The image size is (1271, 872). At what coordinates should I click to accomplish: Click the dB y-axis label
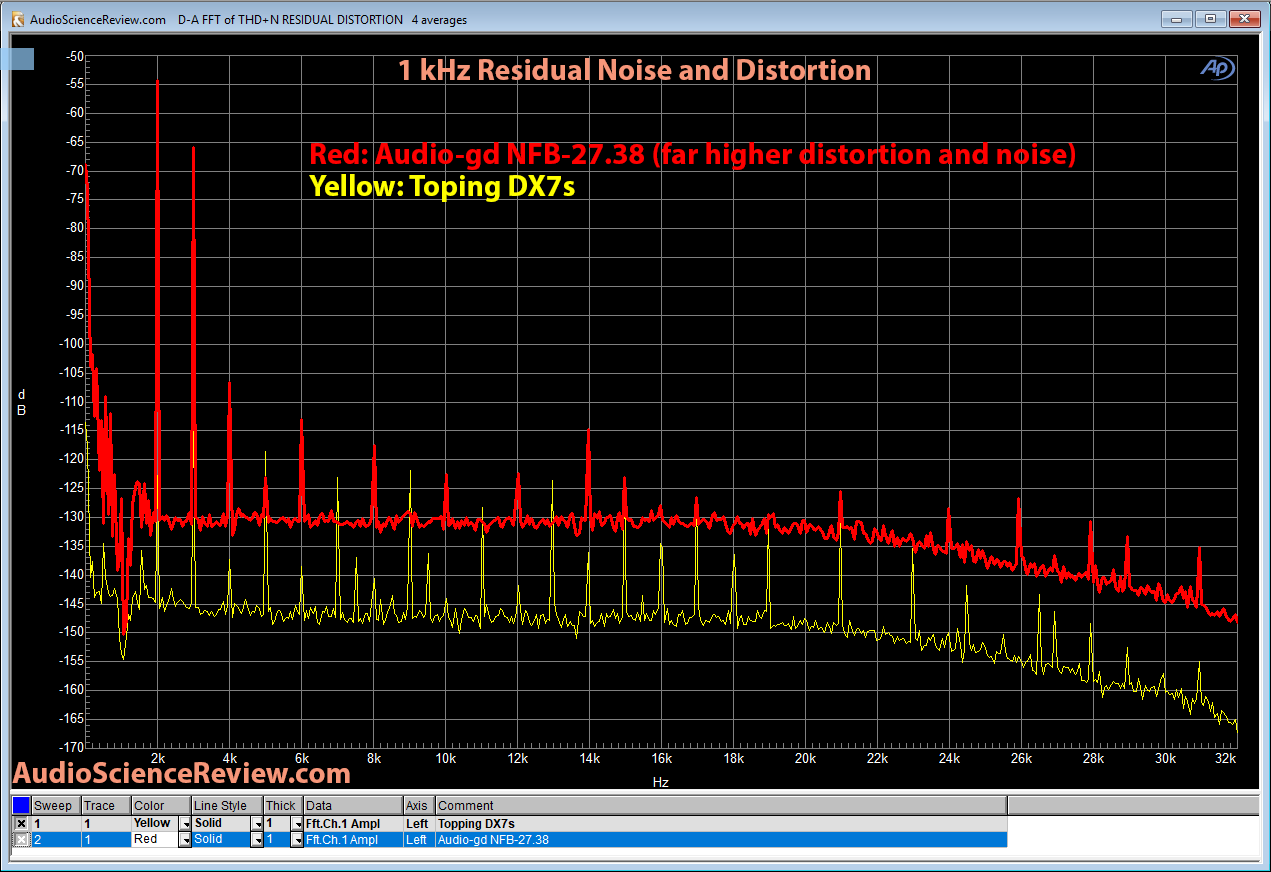tap(21, 402)
